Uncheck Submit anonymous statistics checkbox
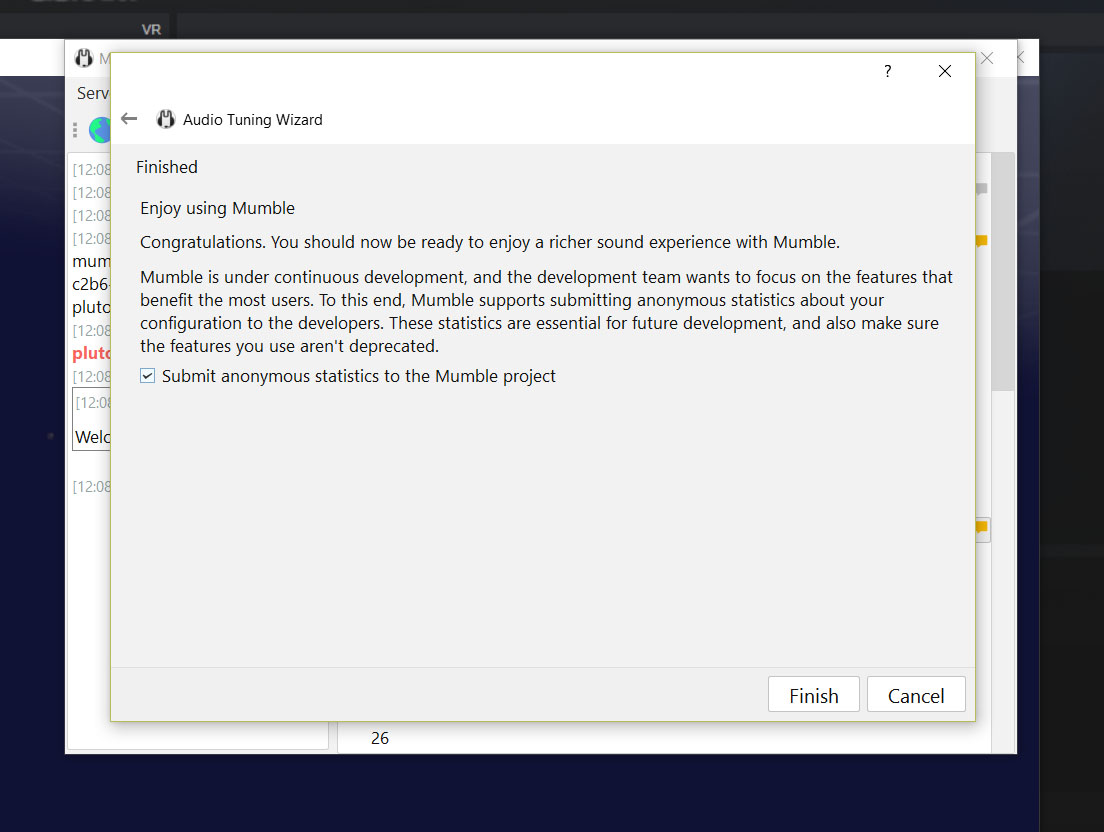 147,376
